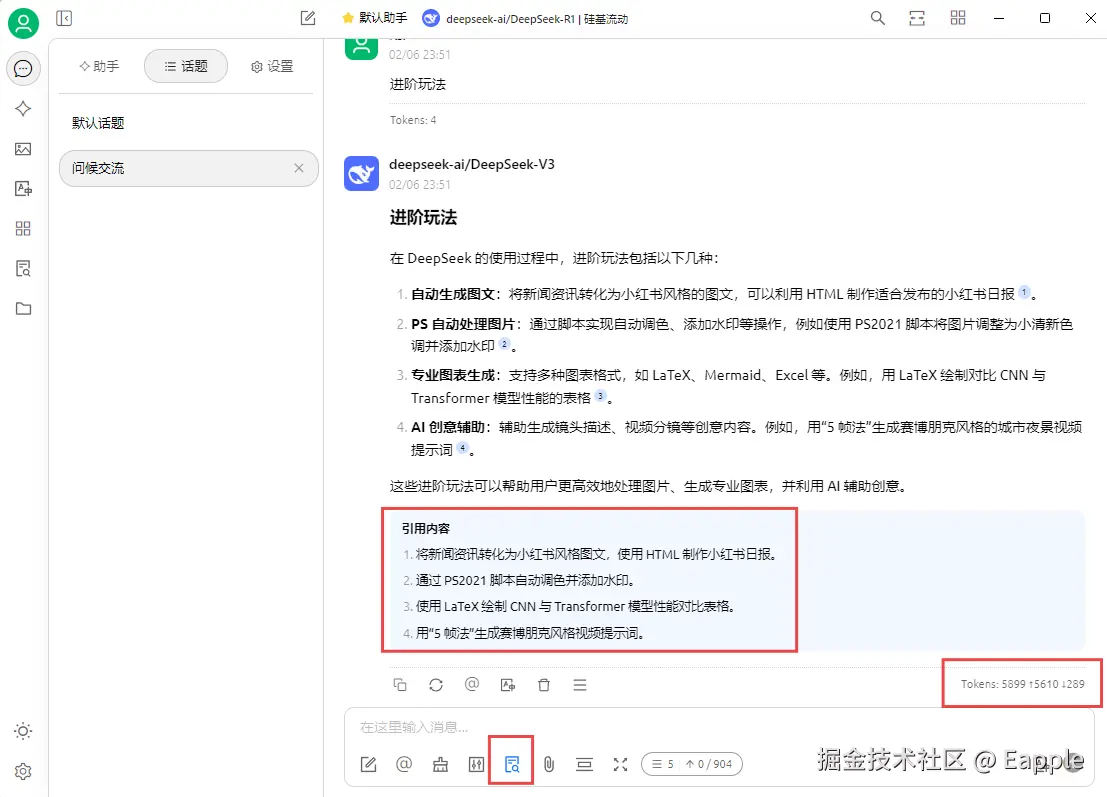Viewport: 1107px width, 797px height.
Task: Attach a file with paperclip icon
Action: click(x=549, y=764)
